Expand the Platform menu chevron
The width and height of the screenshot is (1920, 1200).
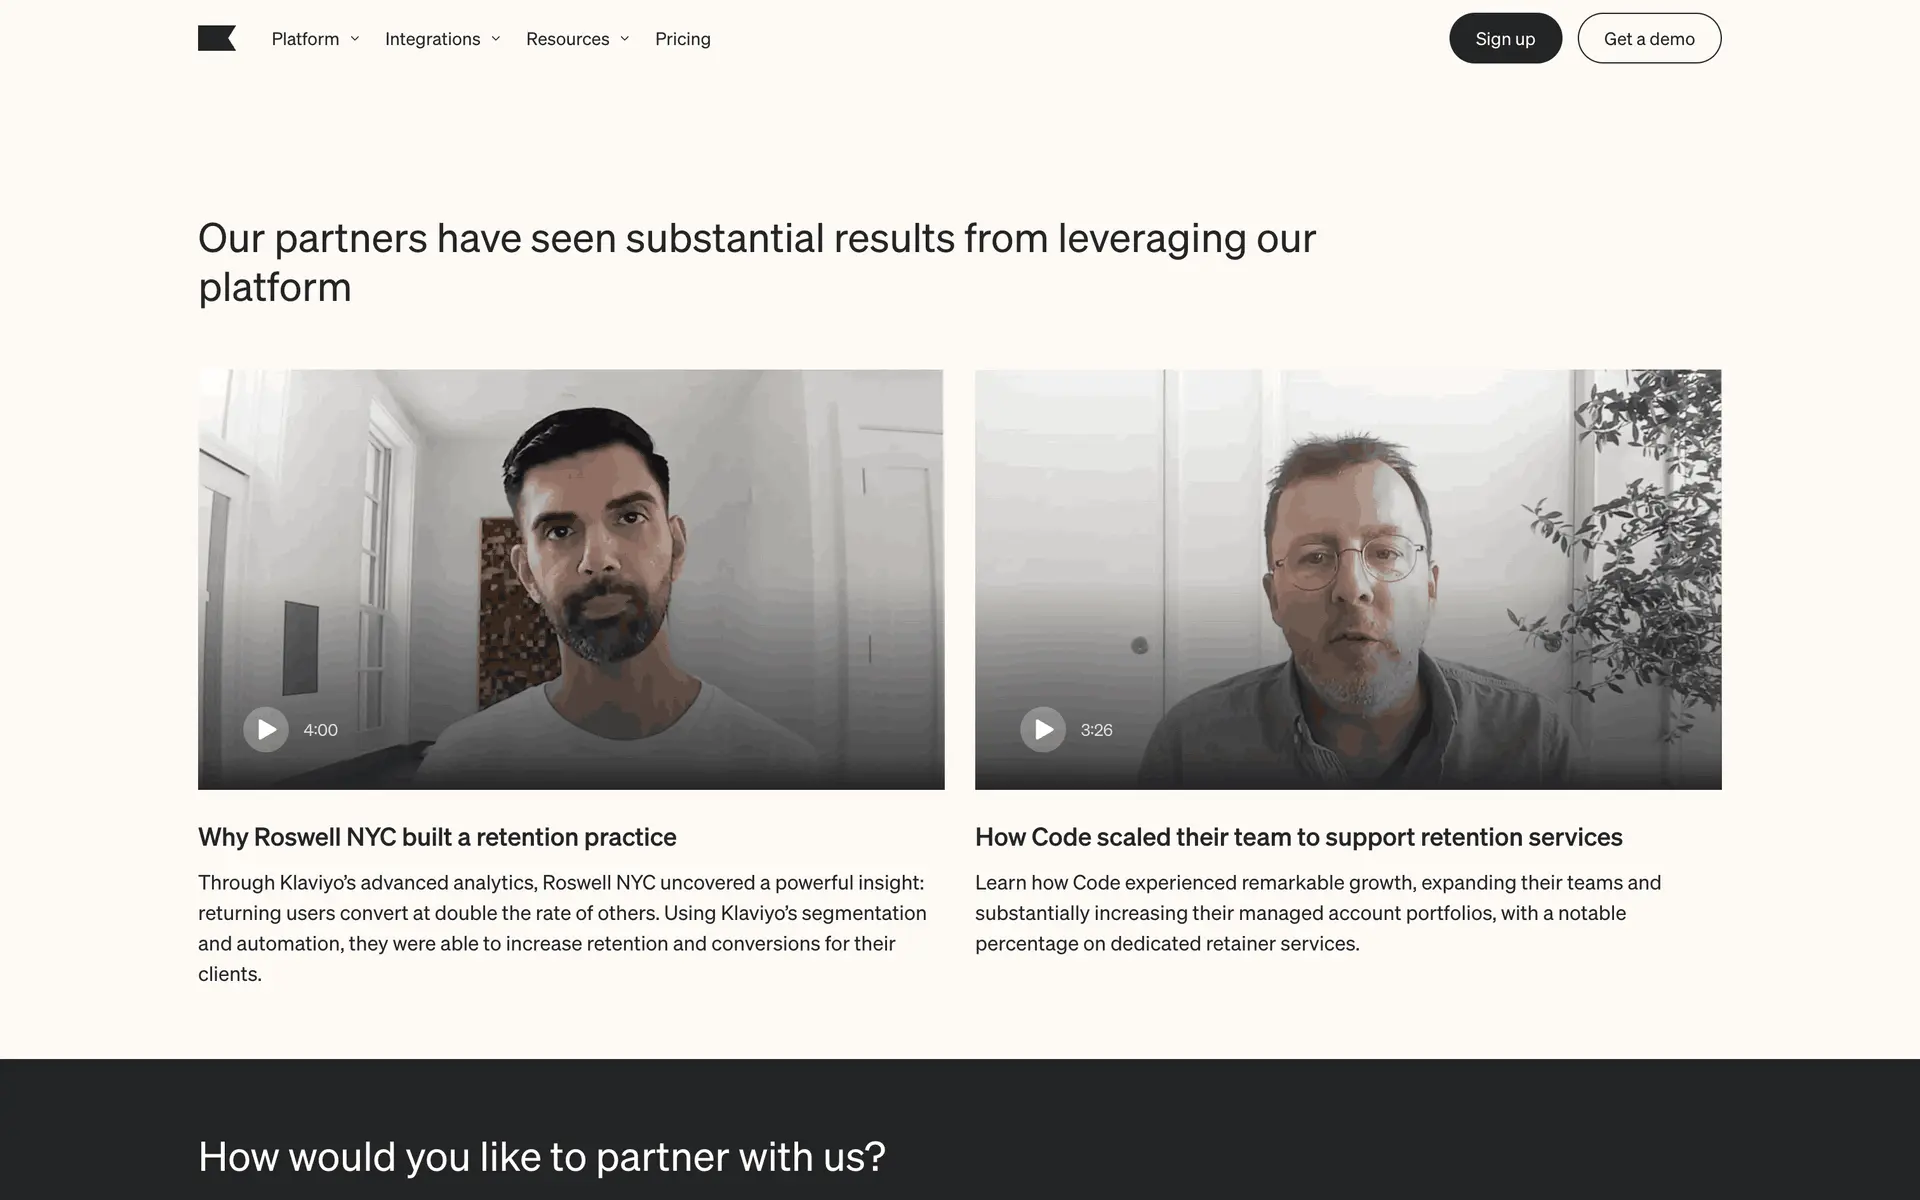pyautogui.click(x=354, y=39)
